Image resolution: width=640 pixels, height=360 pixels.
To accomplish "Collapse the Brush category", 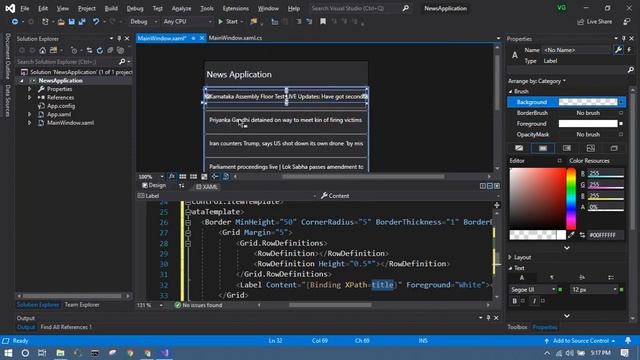I will coord(510,91).
